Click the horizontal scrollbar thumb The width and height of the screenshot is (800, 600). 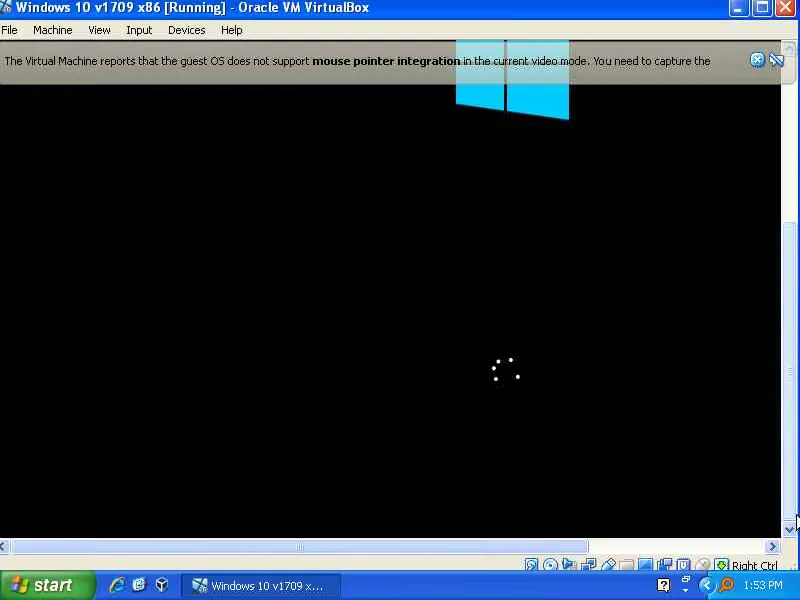[299, 547]
